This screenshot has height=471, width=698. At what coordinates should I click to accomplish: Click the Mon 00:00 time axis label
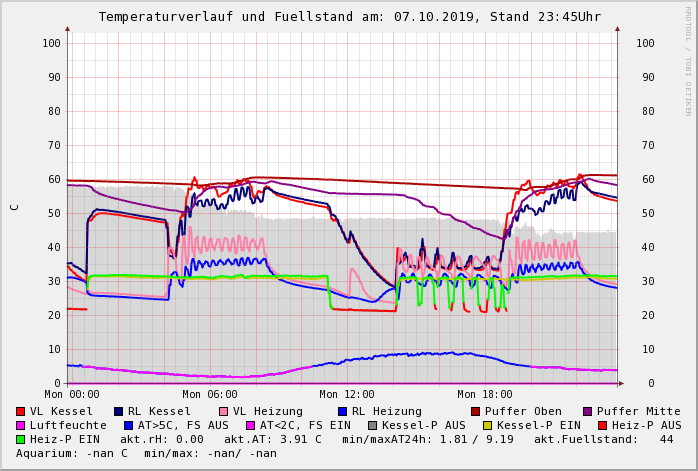[x=72, y=395]
